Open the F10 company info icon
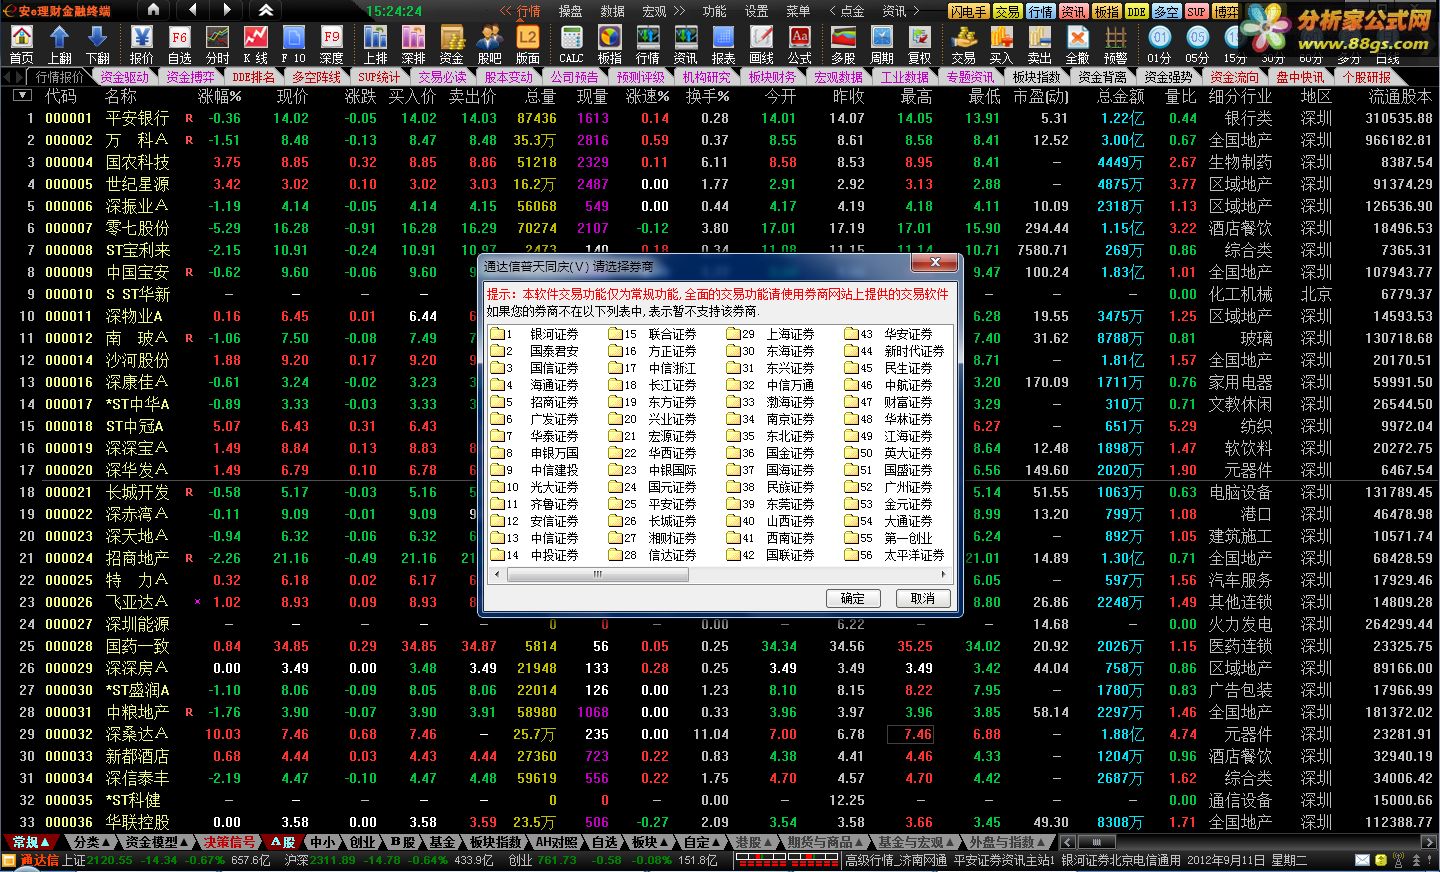Image resolution: width=1440 pixels, height=872 pixels. (293, 45)
